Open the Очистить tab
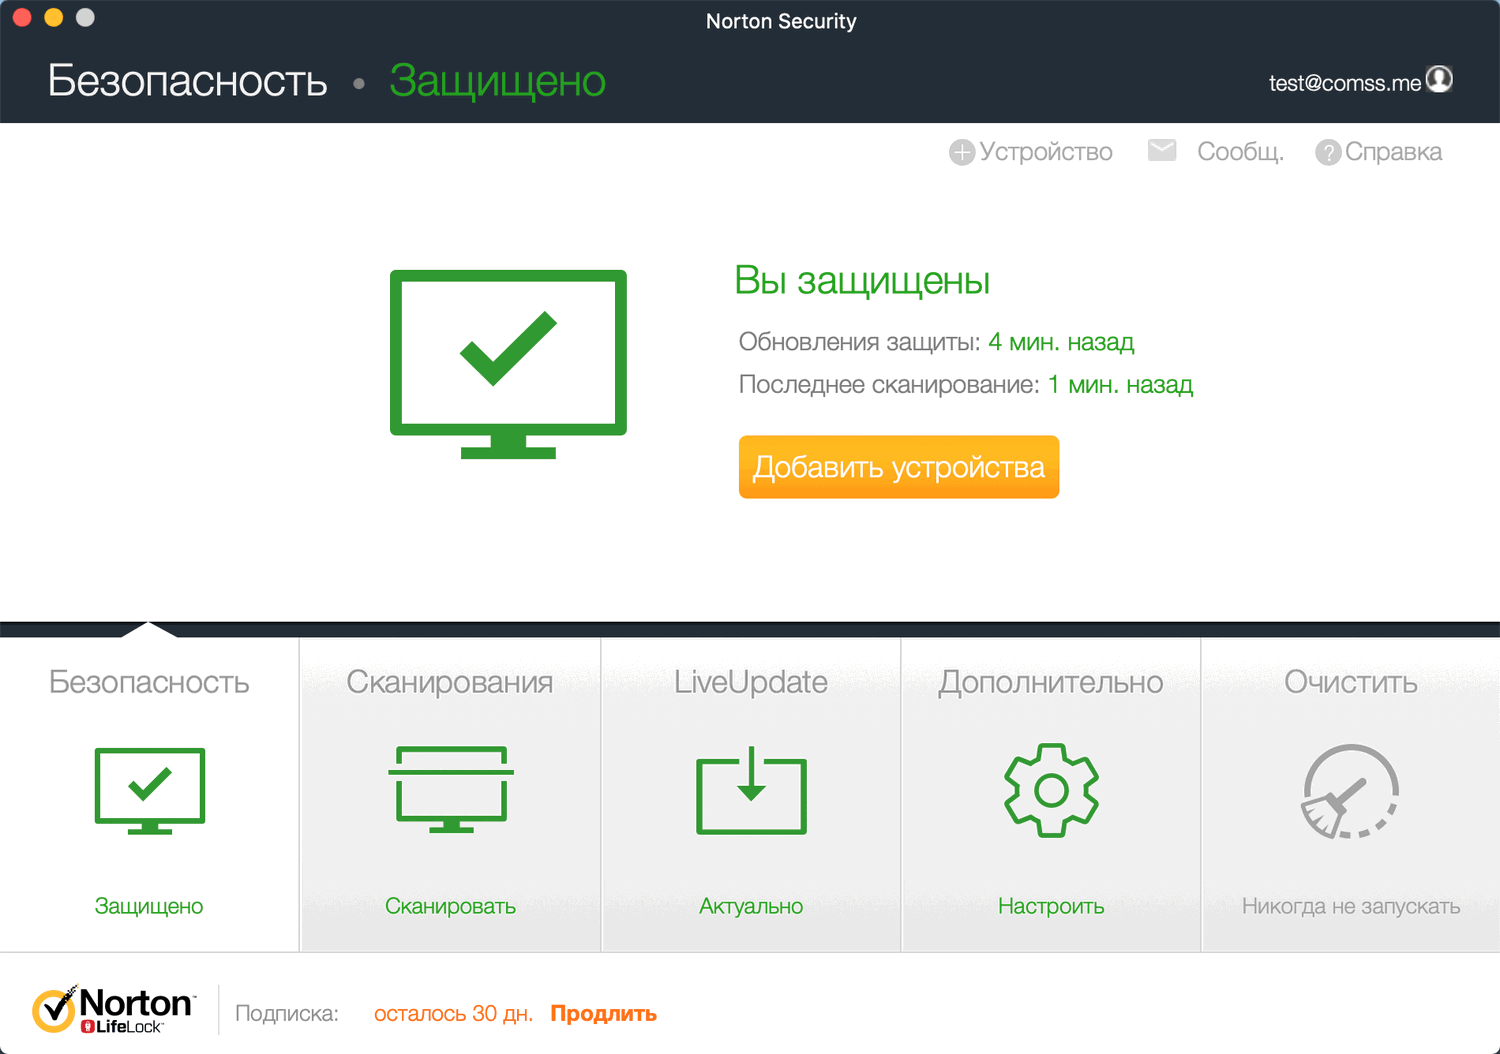 [x=1351, y=682]
